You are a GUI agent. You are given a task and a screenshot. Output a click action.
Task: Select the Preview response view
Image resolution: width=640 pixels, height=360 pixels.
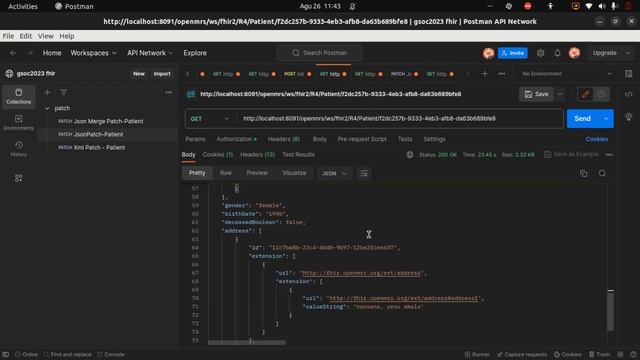click(x=257, y=173)
